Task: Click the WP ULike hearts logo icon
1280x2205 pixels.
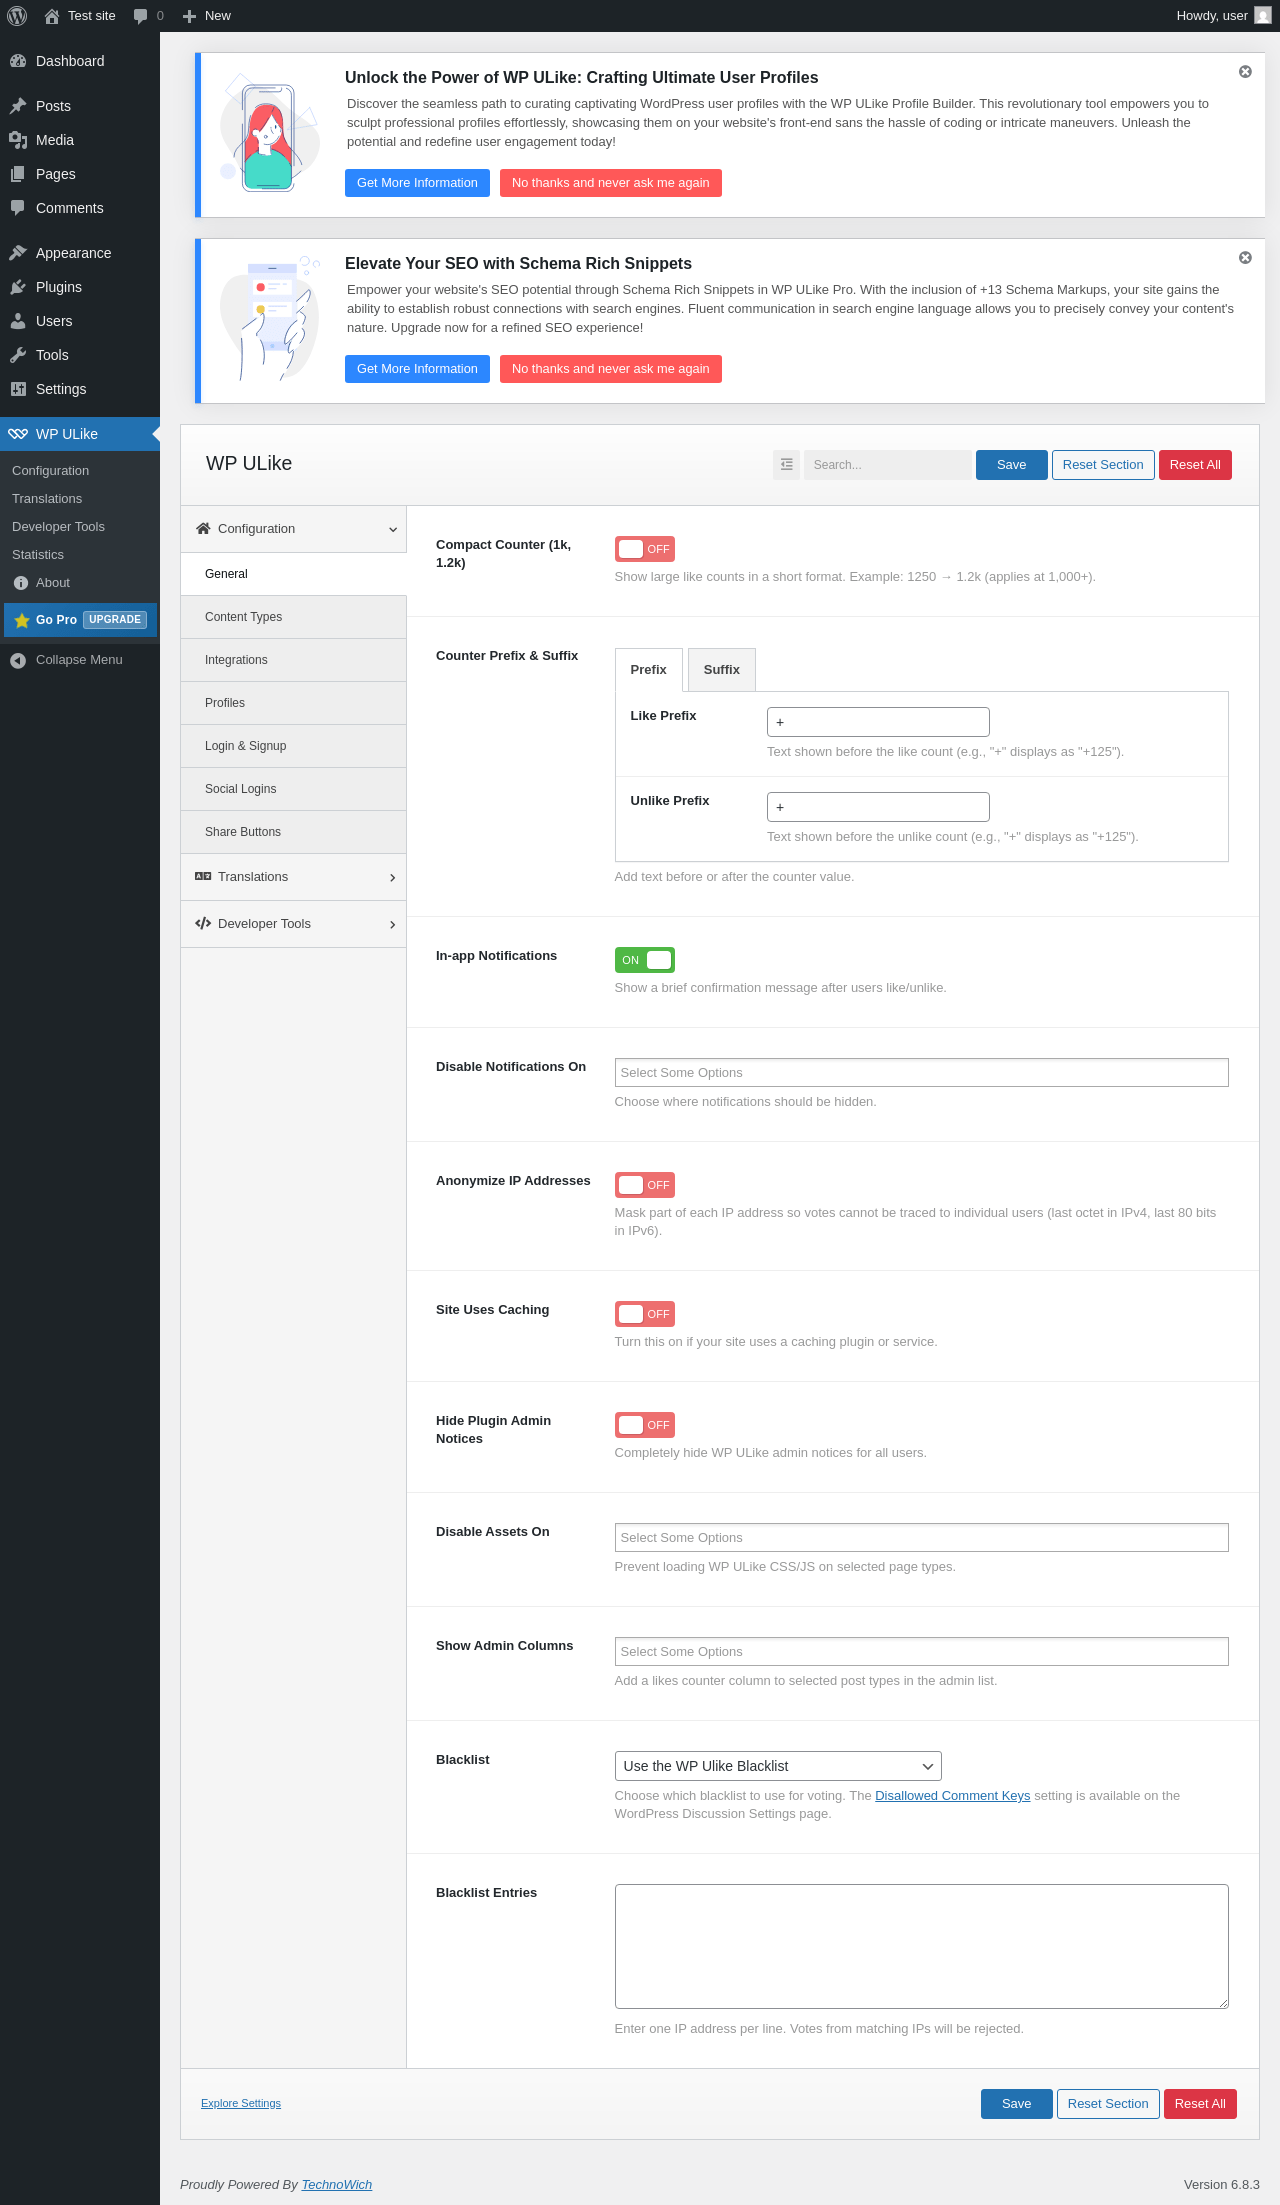Action: tap(18, 434)
